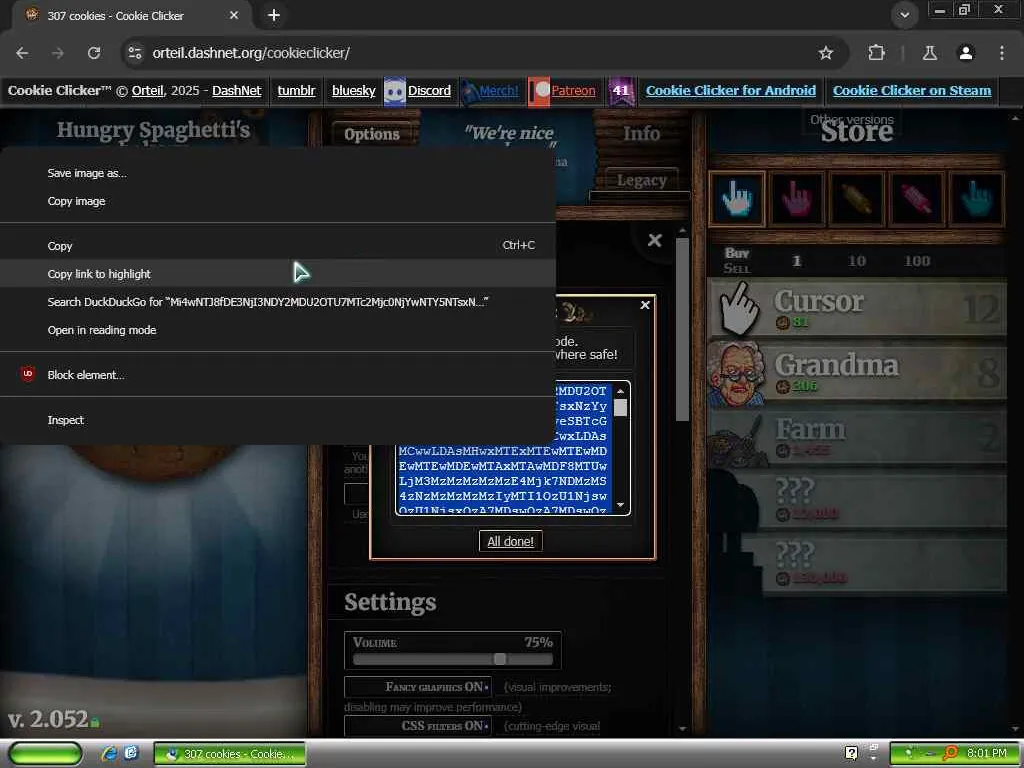Open the Info tab
The image size is (1024, 768).
pyautogui.click(x=641, y=133)
